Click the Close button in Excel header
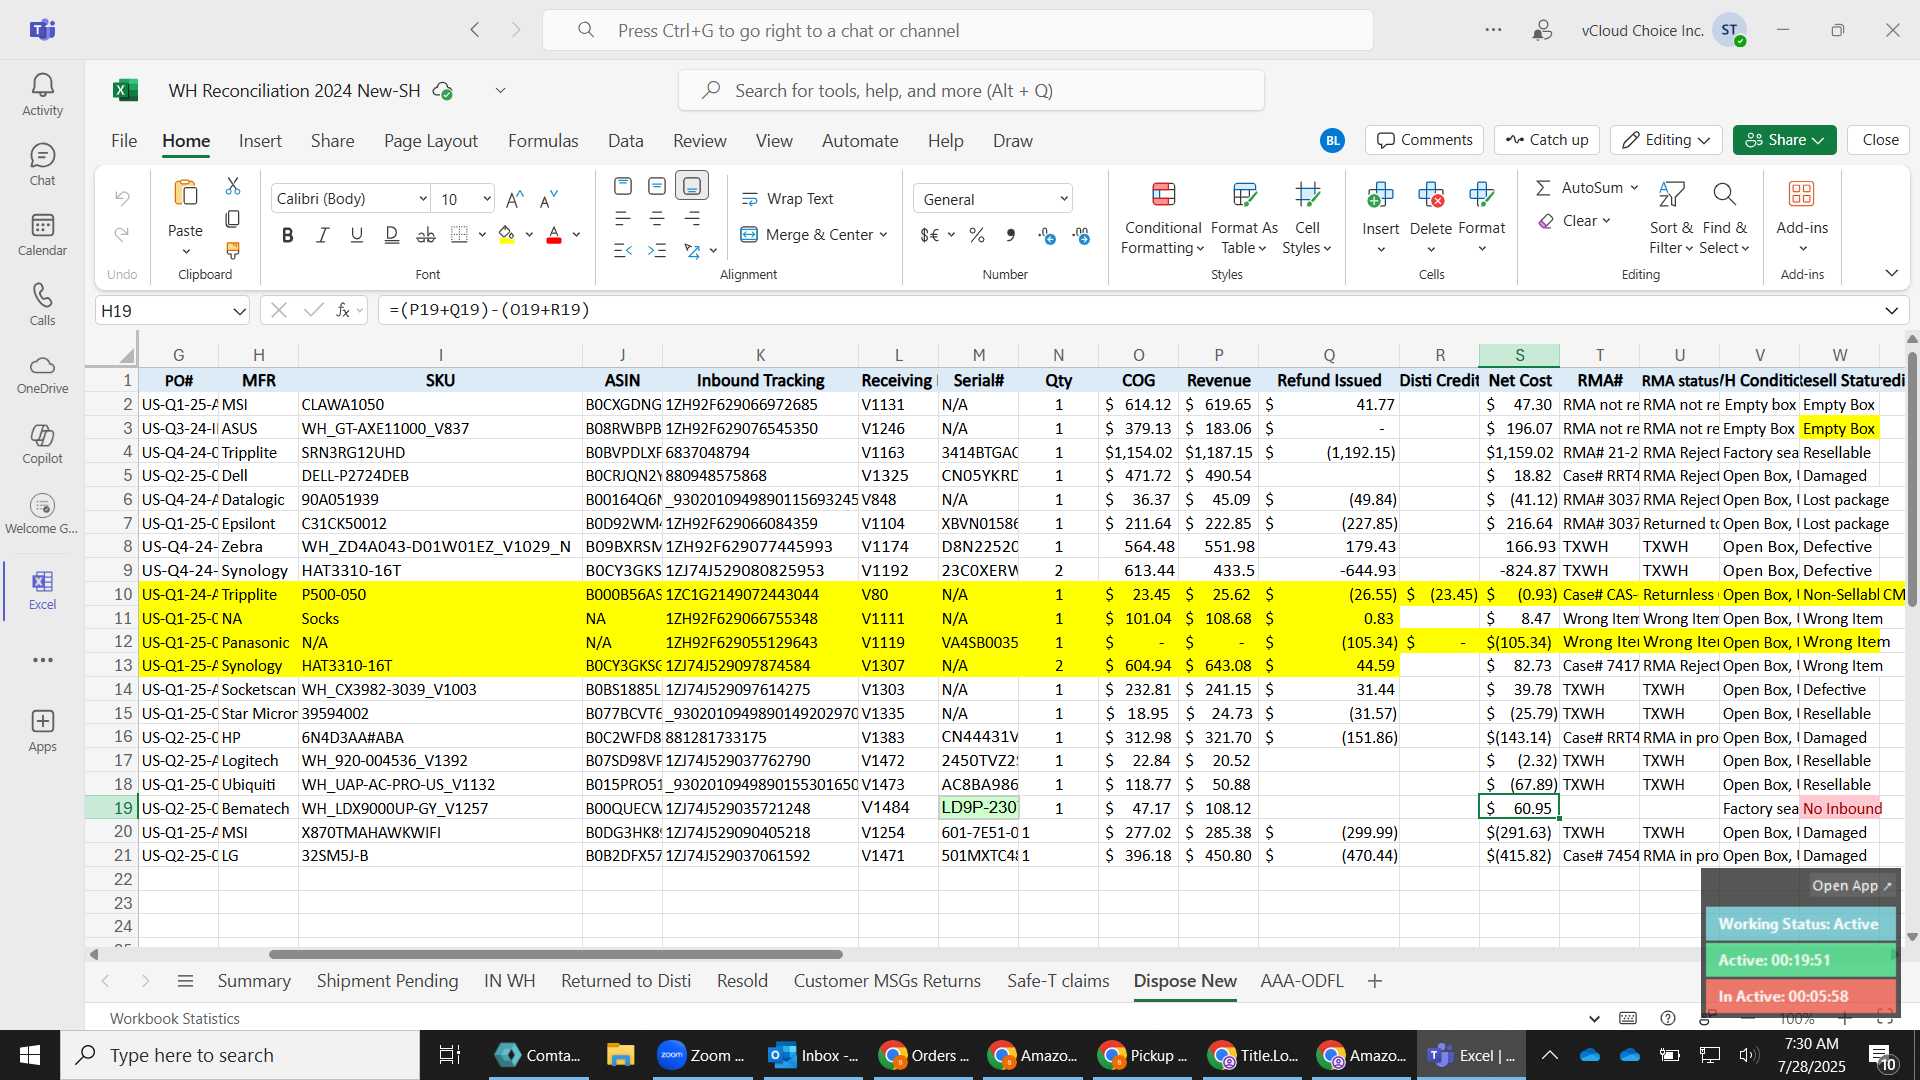The height and width of the screenshot is (1080, 1920). point(1880,140)
